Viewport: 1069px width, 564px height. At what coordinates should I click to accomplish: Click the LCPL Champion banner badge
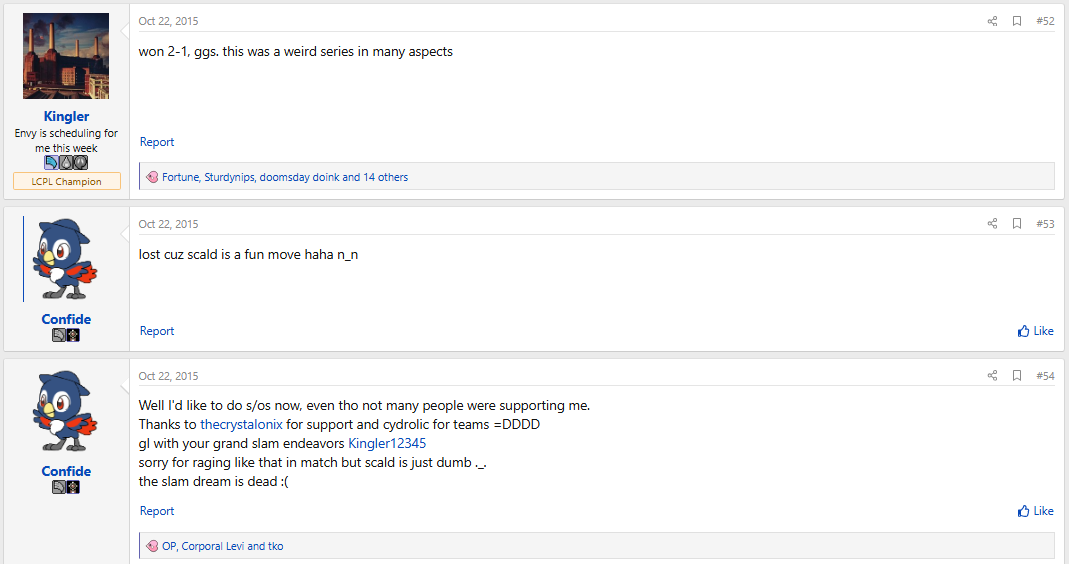pyautogui.click(x=66, y=181)
